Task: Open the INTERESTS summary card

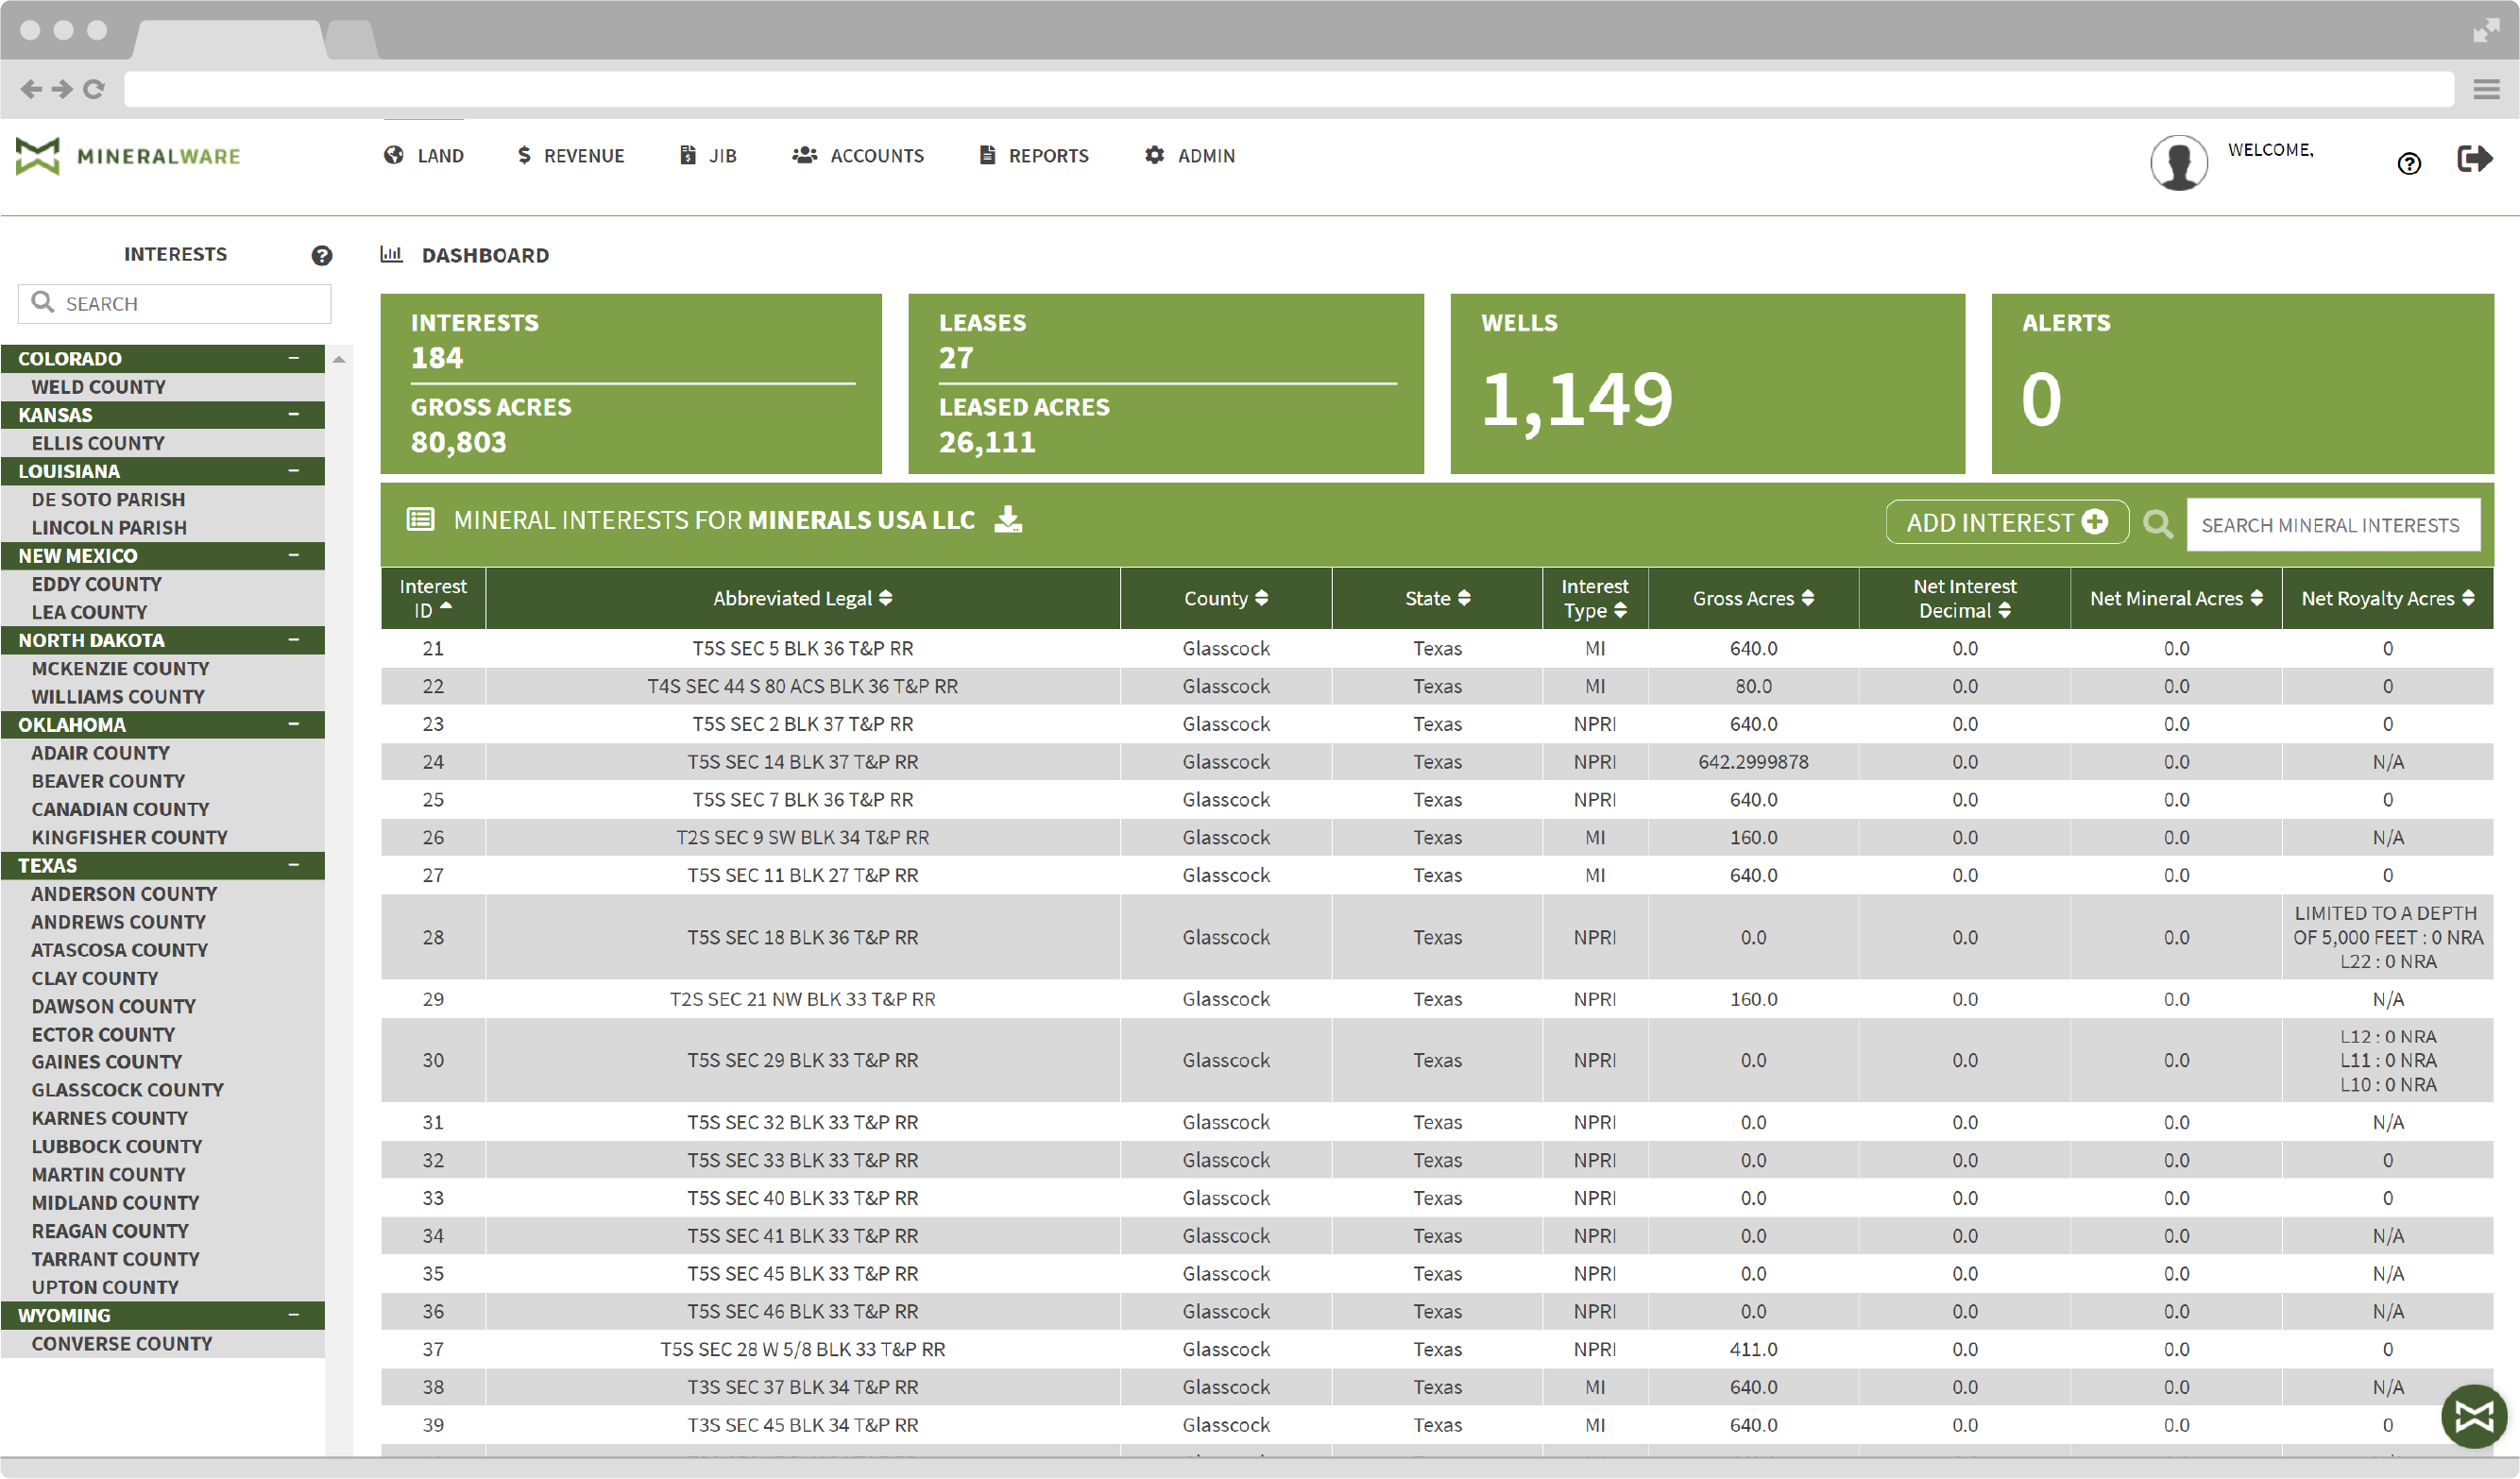Action: [631, 383]
